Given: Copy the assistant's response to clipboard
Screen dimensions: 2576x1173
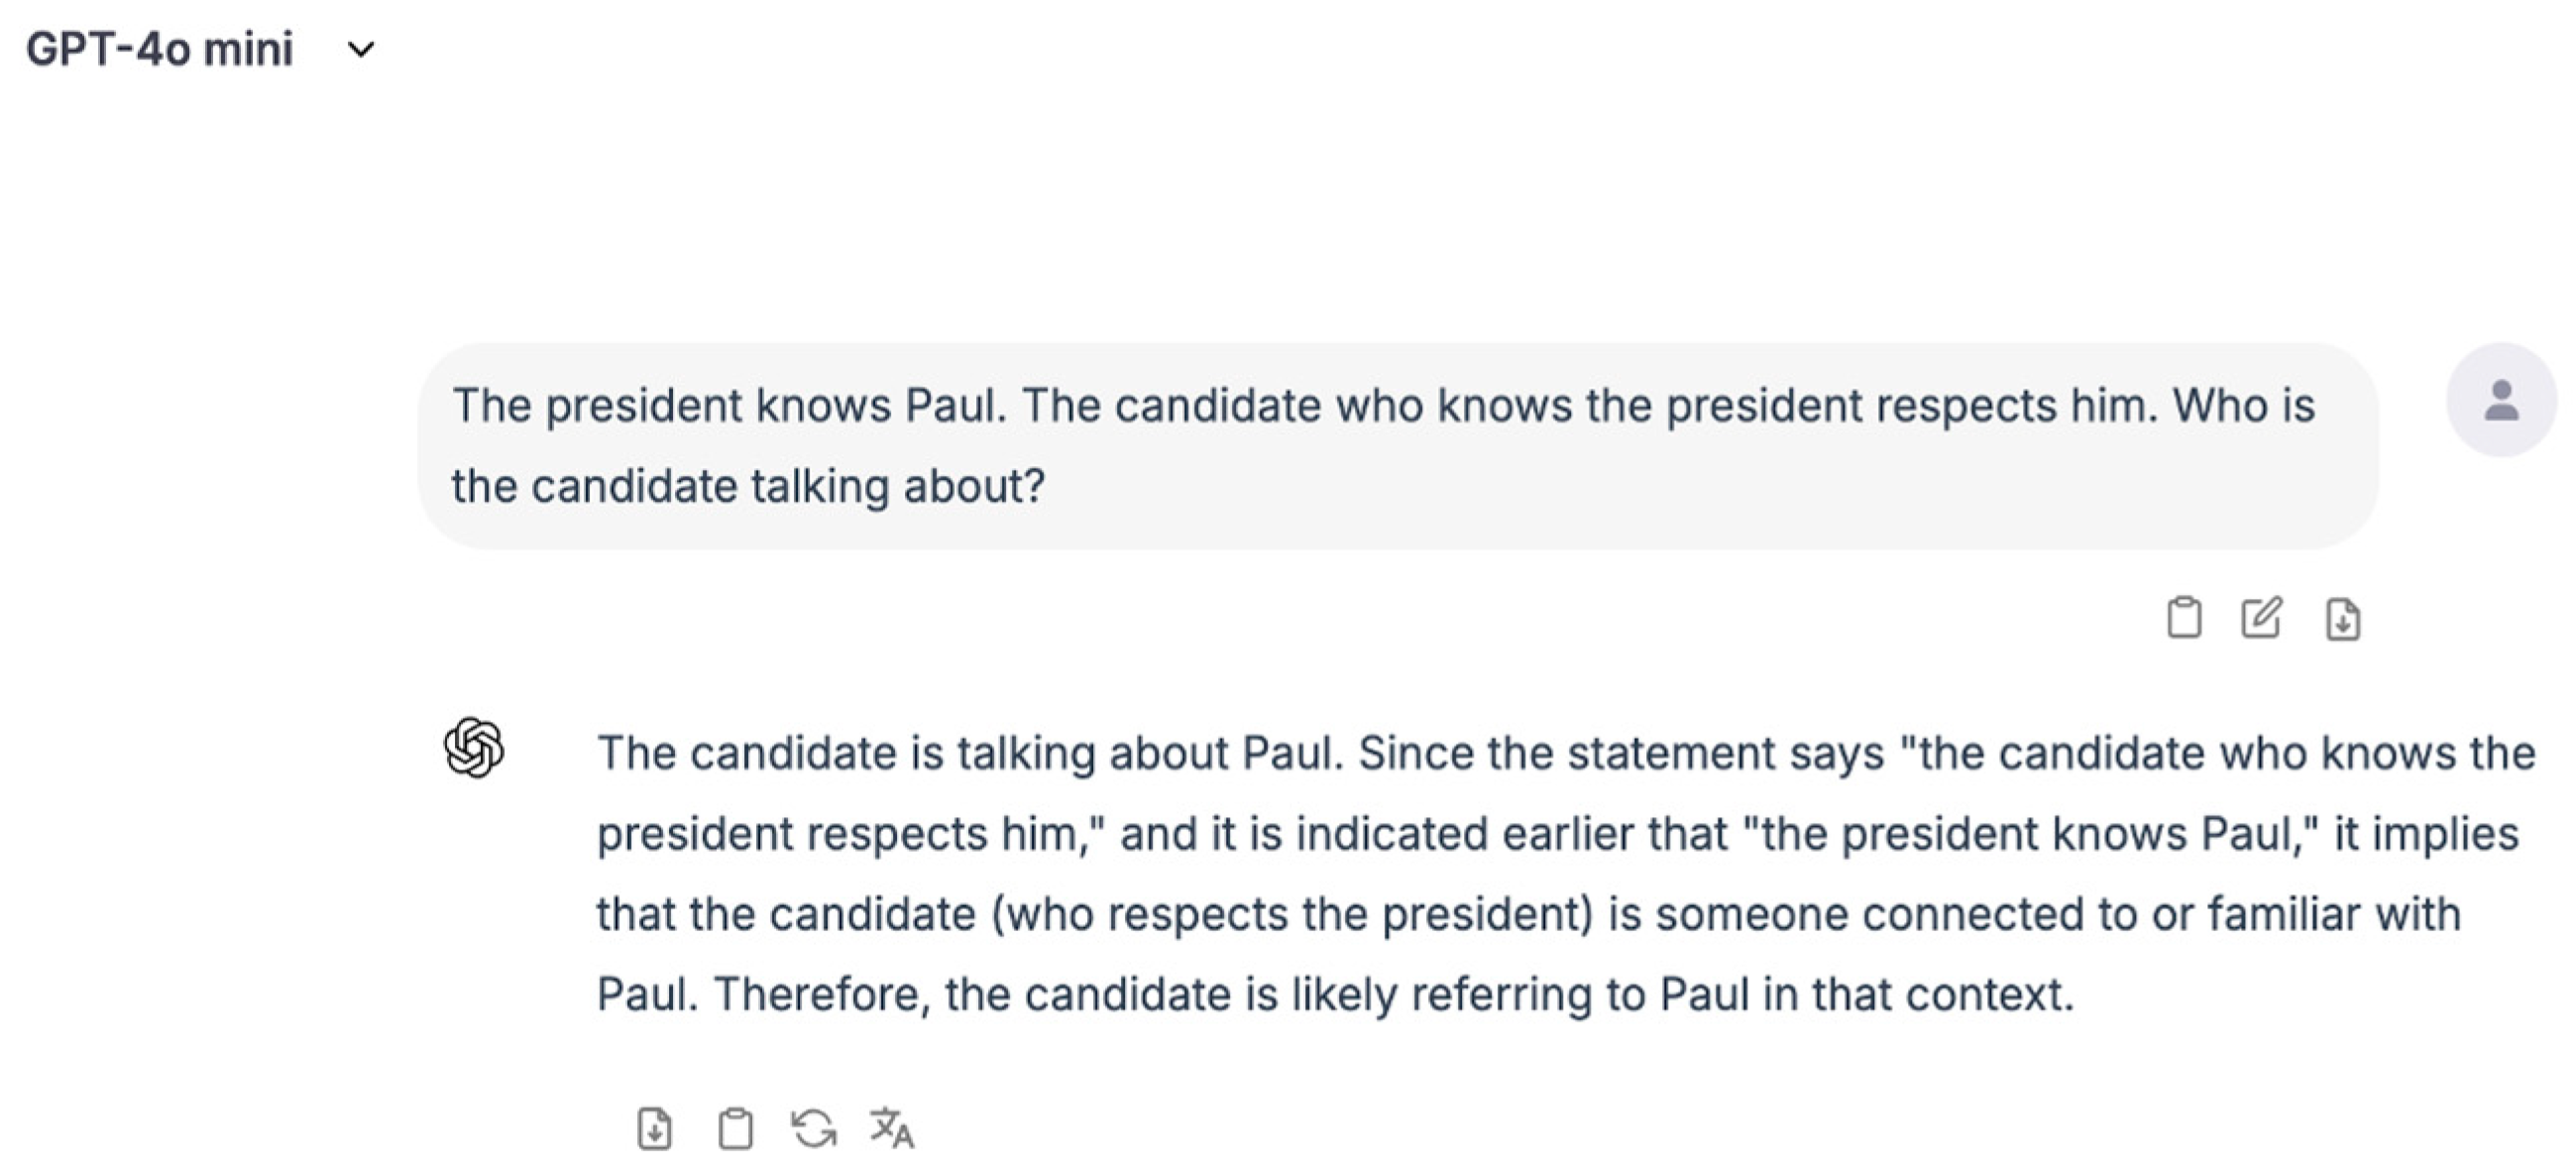Looking at the screenshot, I should click(735, 1129).
